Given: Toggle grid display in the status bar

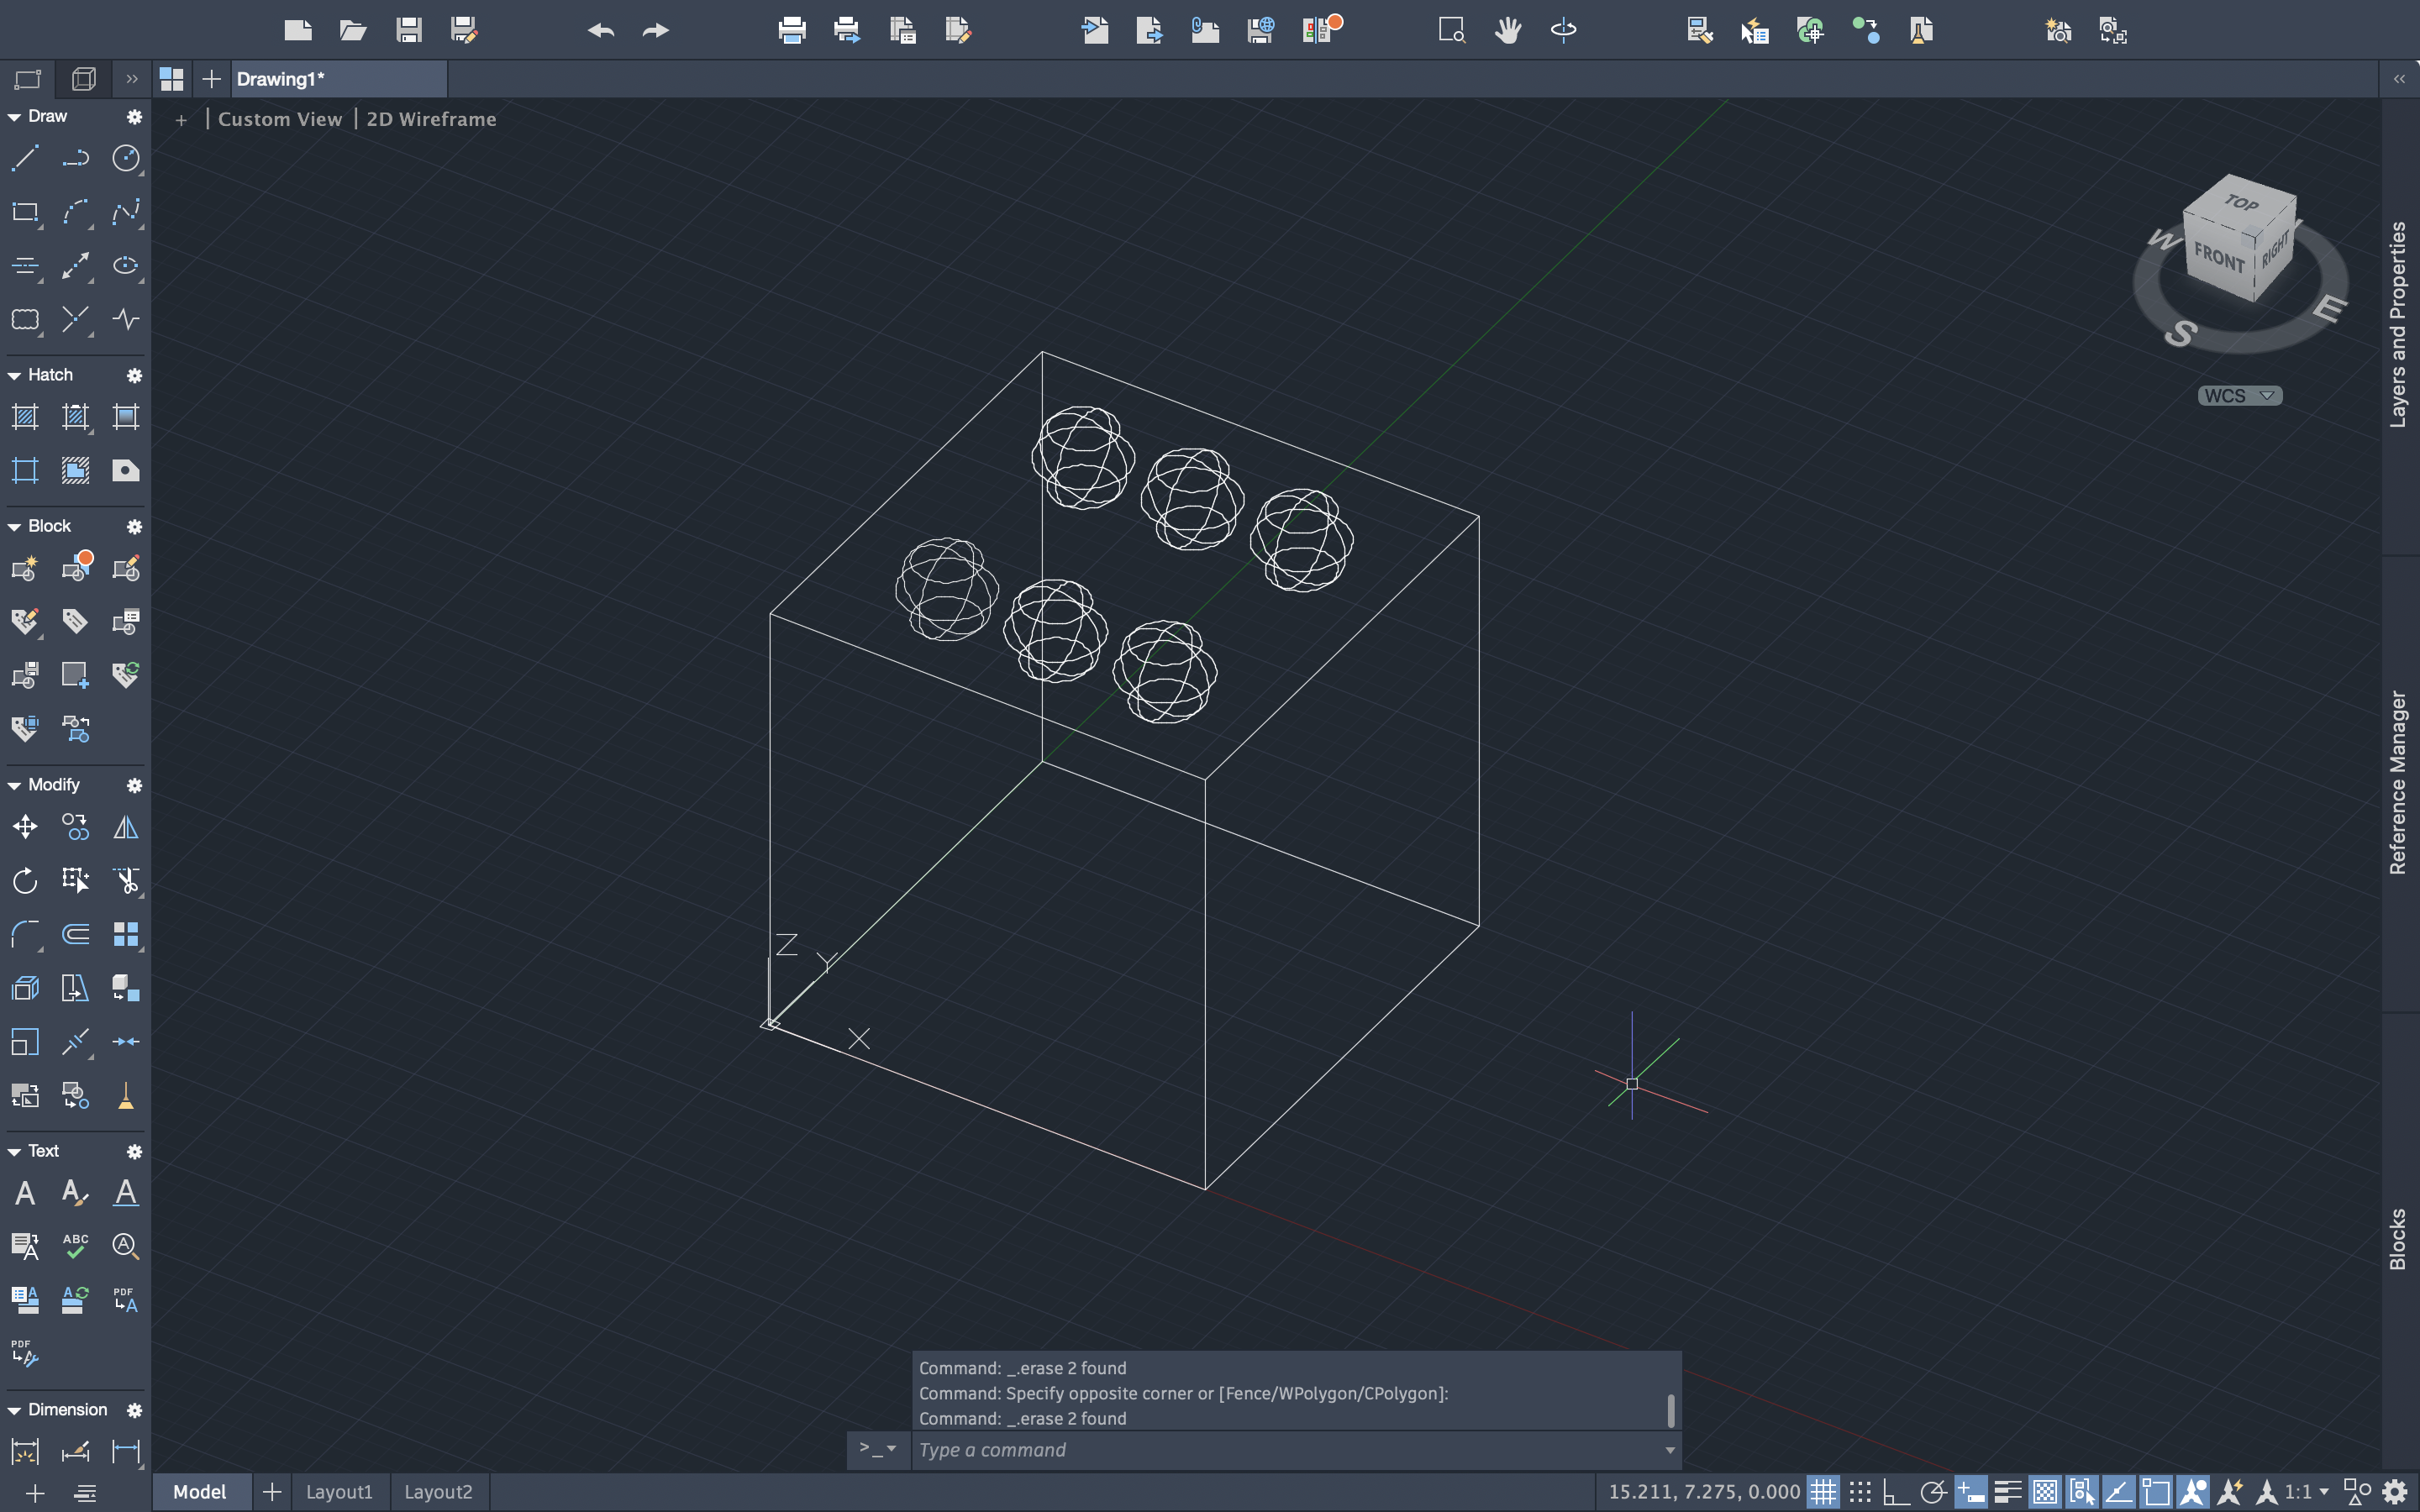Looking at the screenshot, I should point(1823,1492).
